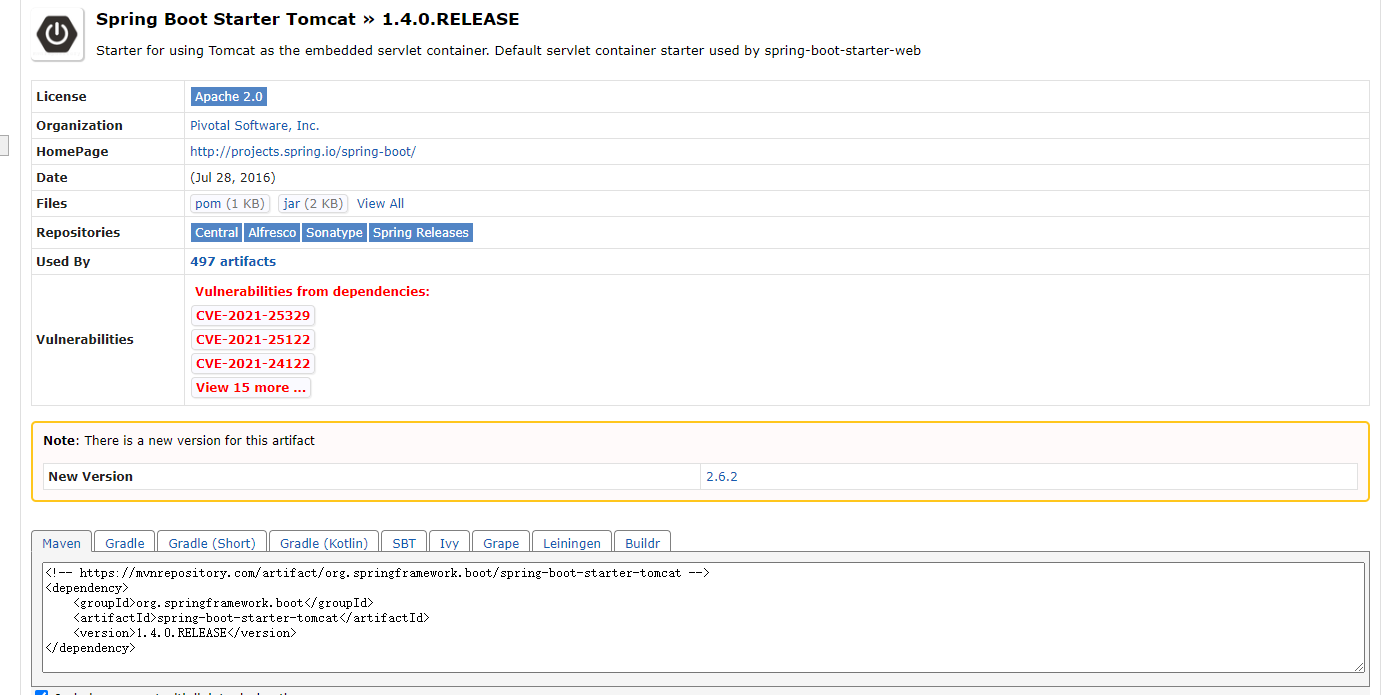
Task: Open the 497 artifacts usage link
Action: click(233, 262)
